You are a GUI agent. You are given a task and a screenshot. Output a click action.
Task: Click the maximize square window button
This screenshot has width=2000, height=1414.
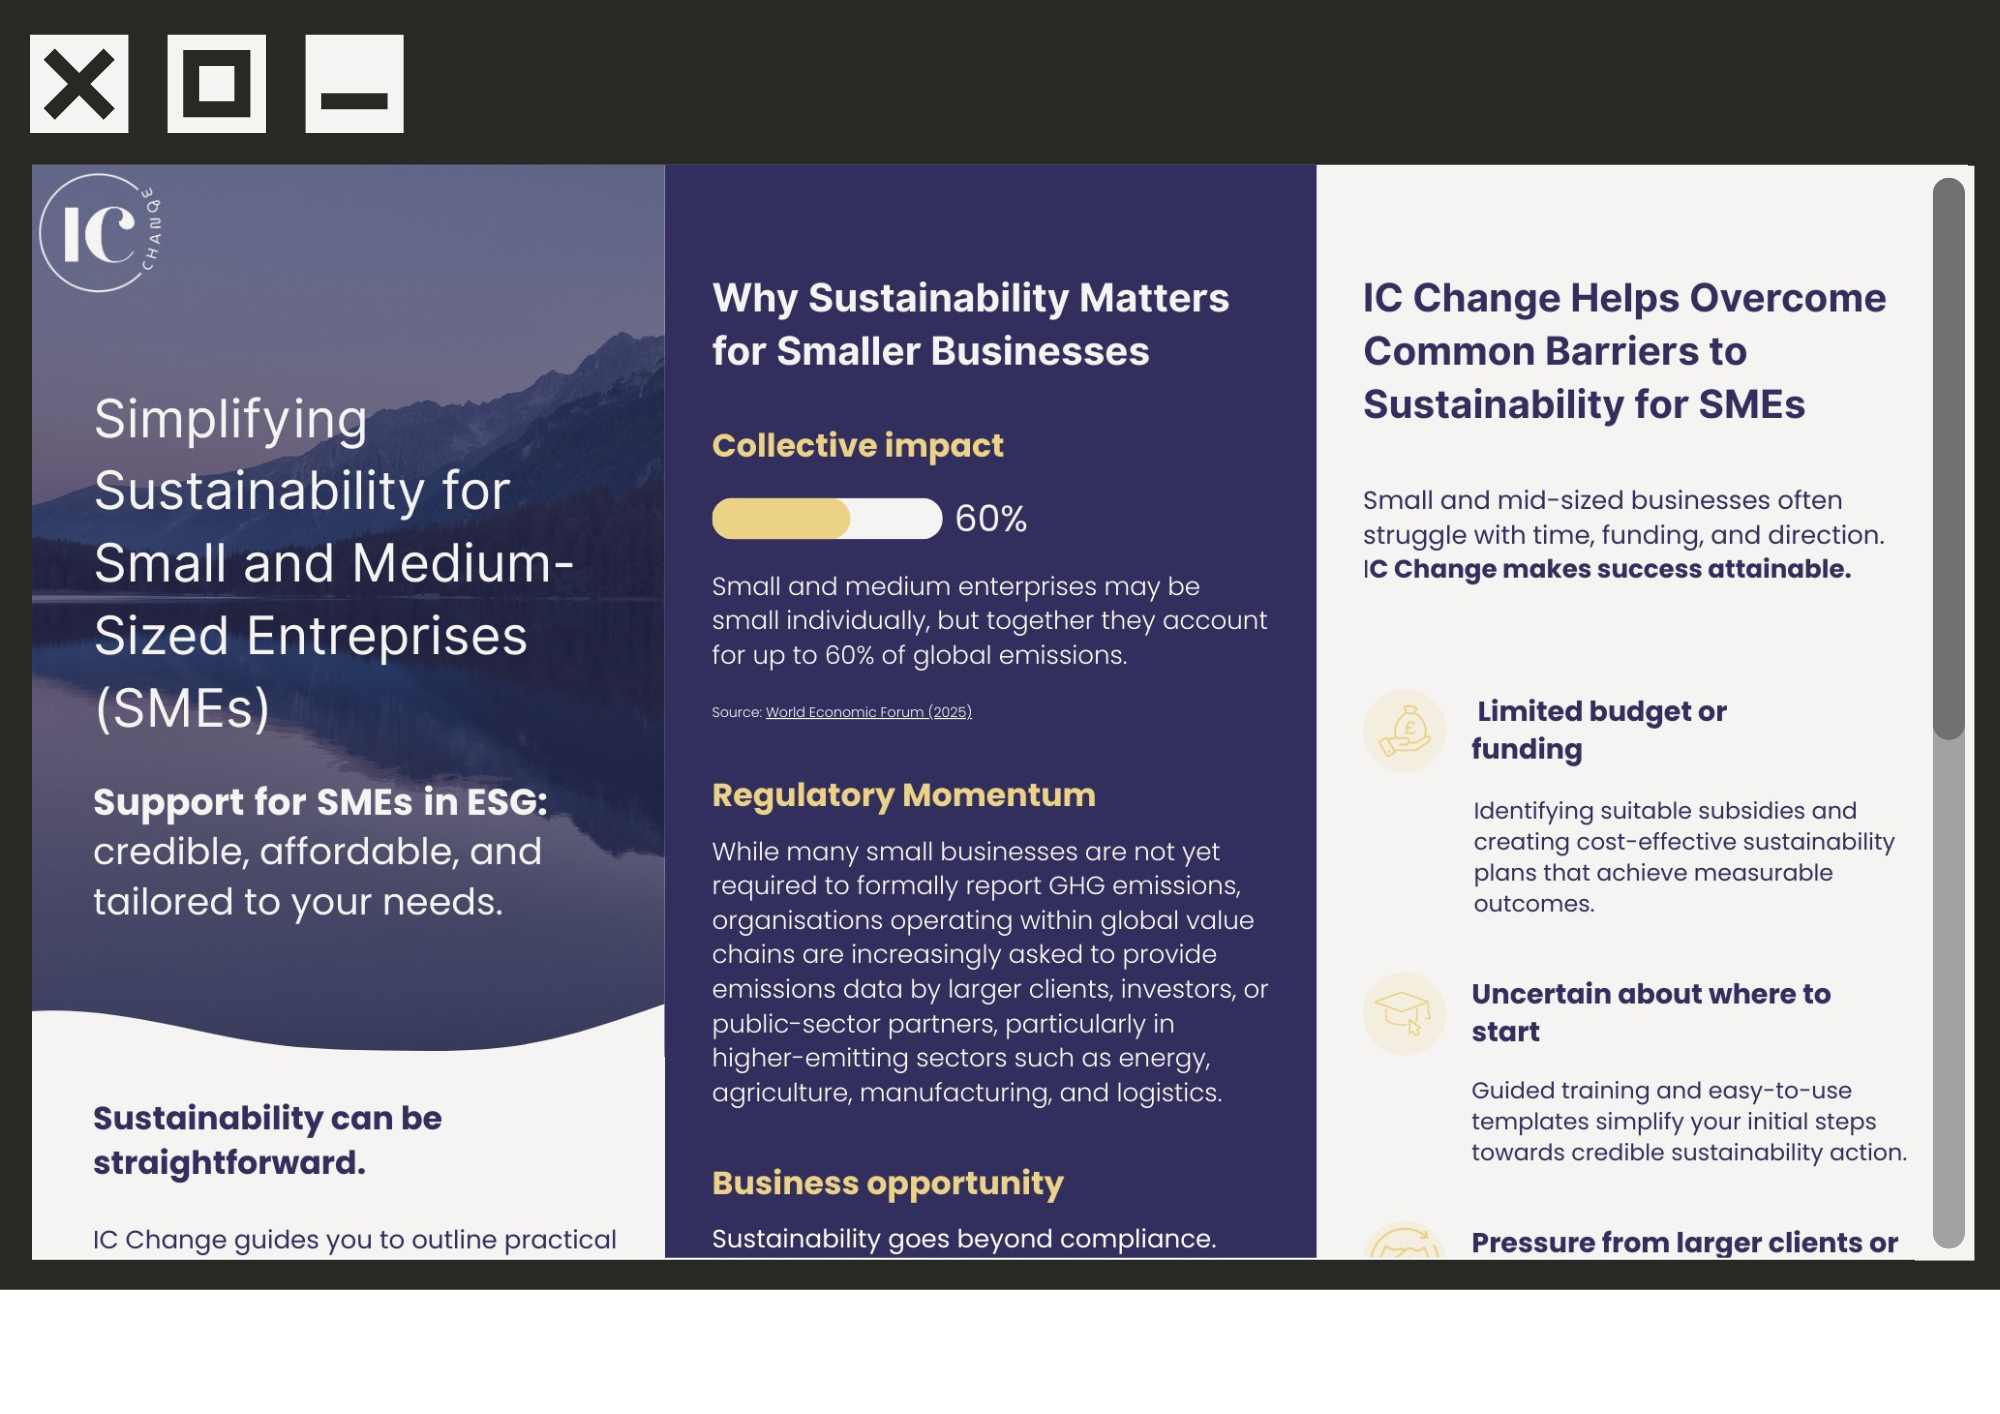216,84
